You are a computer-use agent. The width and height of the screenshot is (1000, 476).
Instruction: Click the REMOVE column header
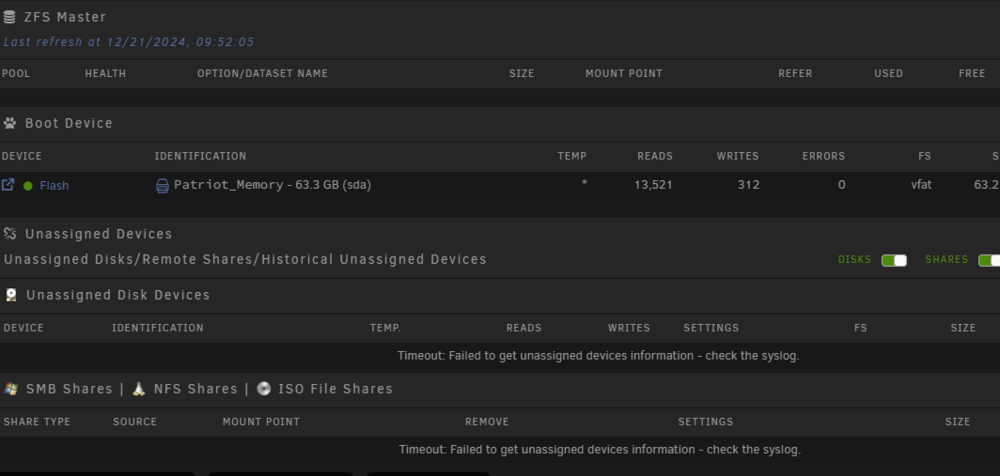pos(487,422)
